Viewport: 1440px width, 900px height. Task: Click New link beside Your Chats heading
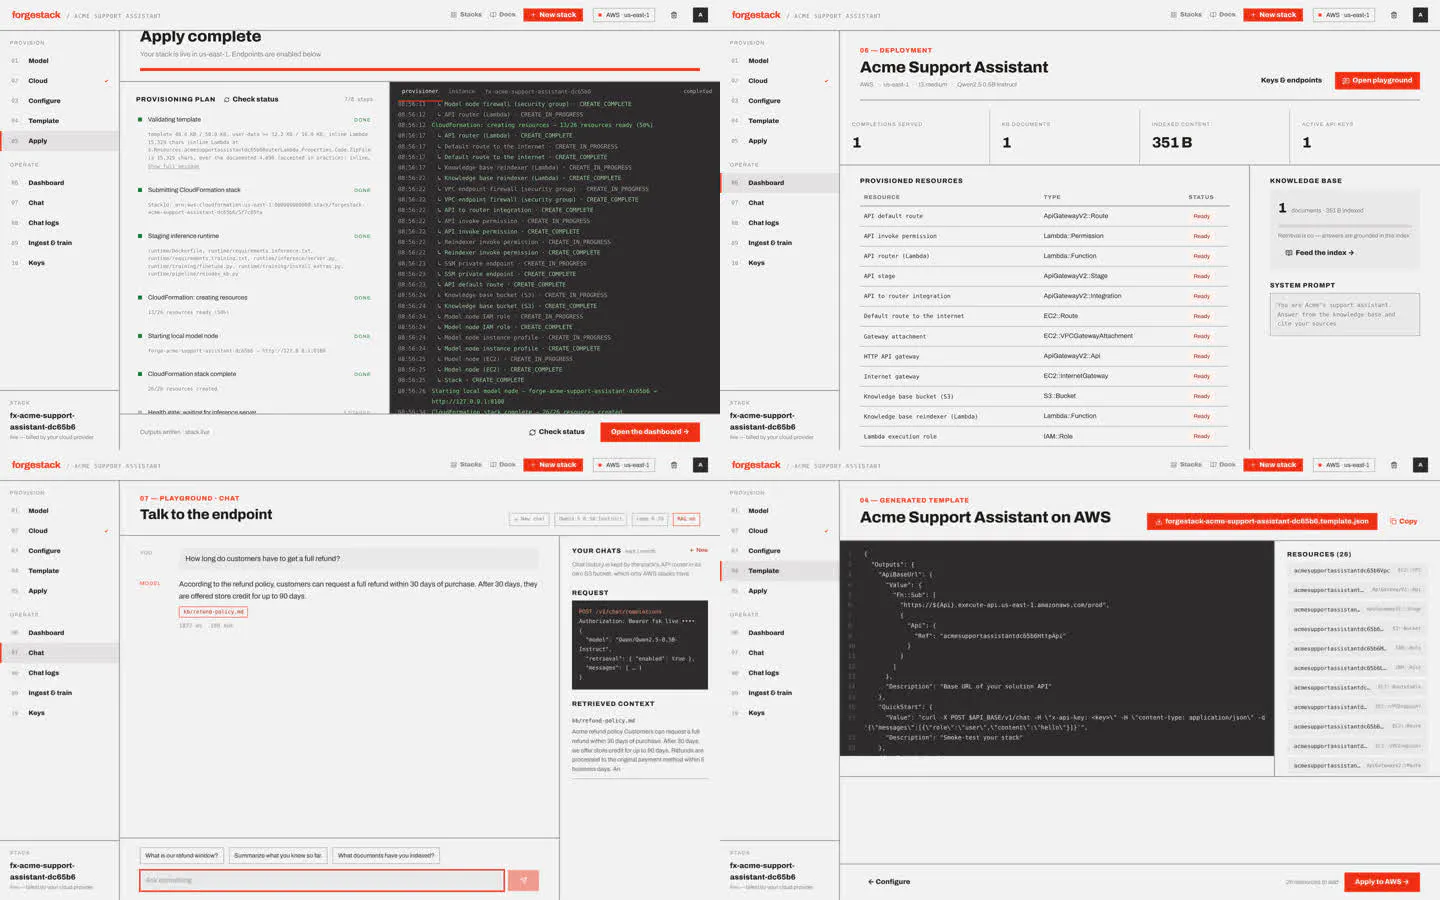click(x=699, y=550)
